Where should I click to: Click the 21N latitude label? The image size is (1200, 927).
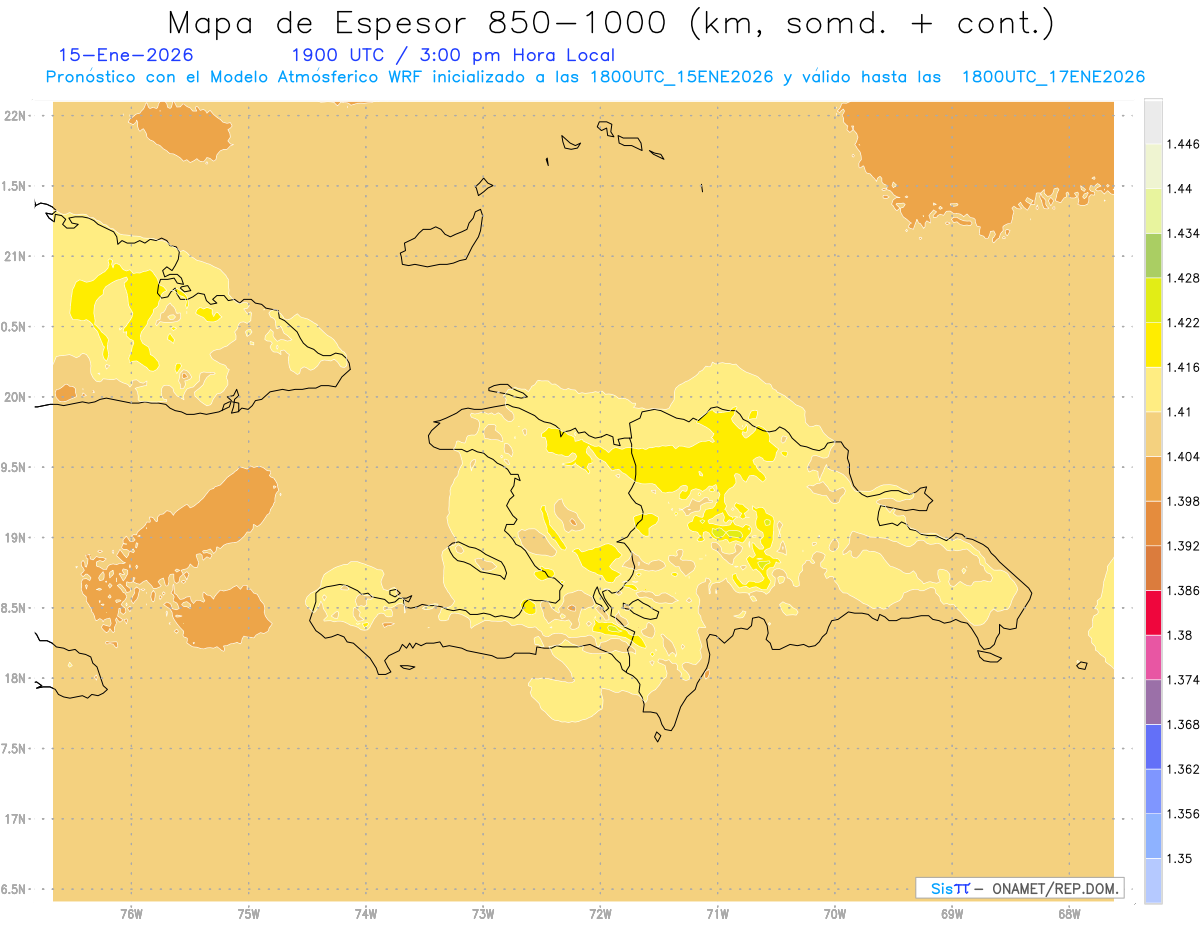point(14,256)
